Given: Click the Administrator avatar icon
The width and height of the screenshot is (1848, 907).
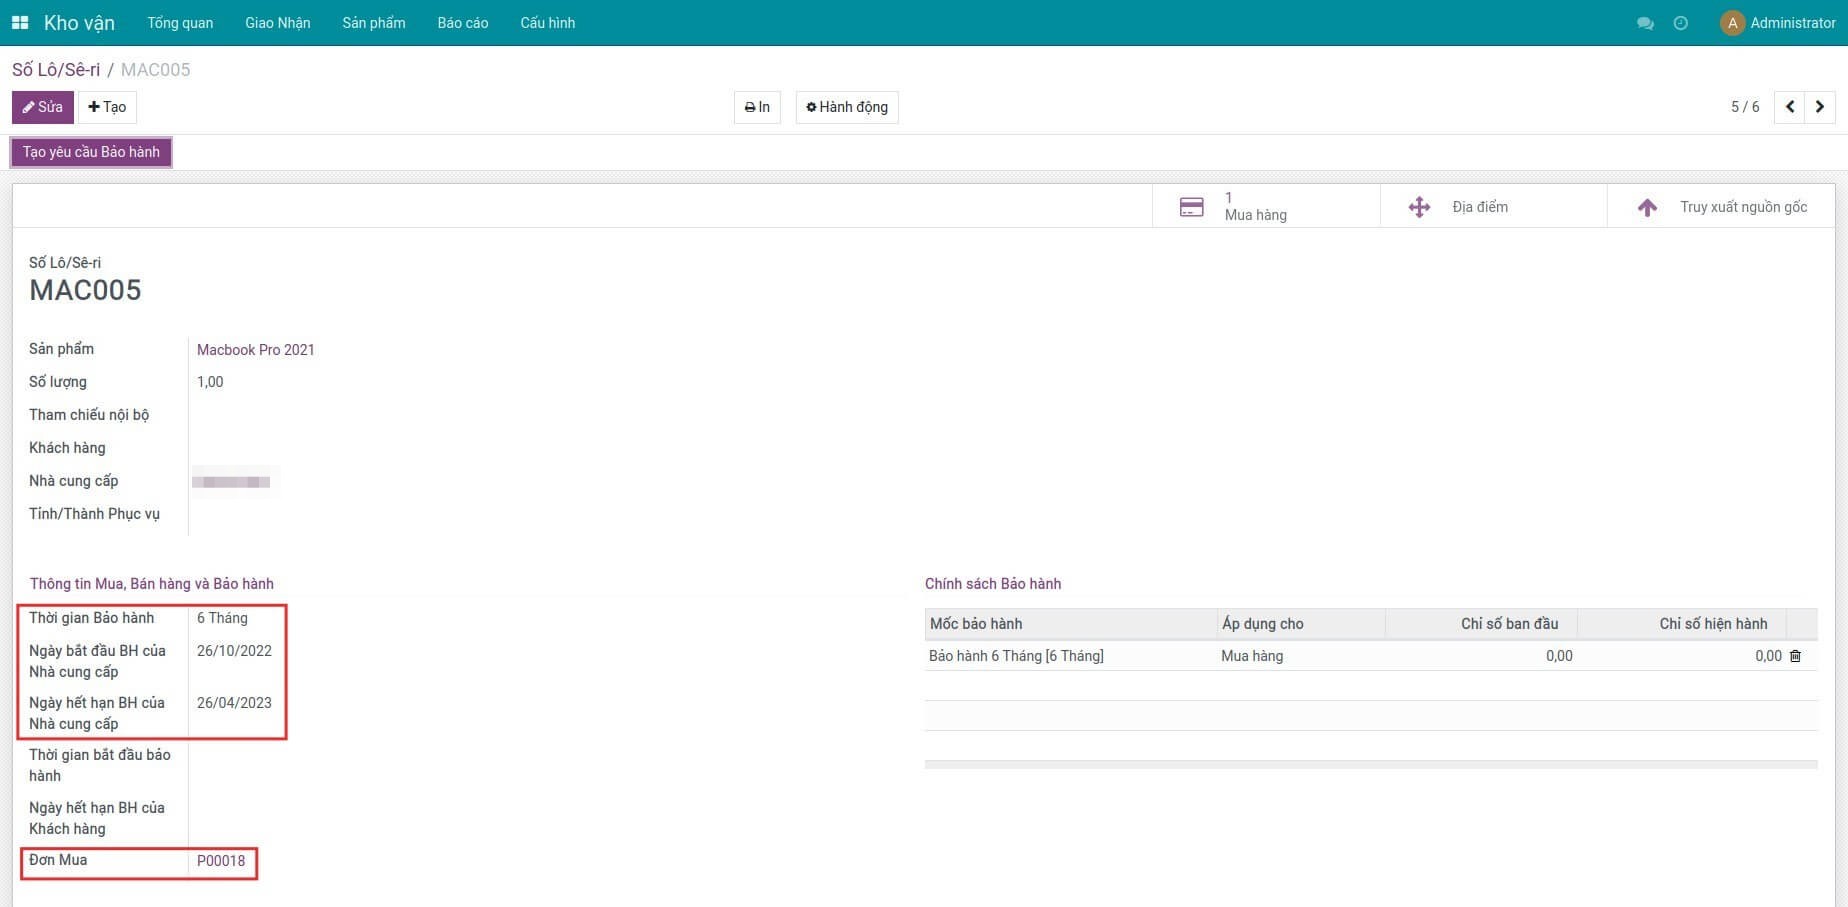Looking at the screenshot, I should 1732,23.
